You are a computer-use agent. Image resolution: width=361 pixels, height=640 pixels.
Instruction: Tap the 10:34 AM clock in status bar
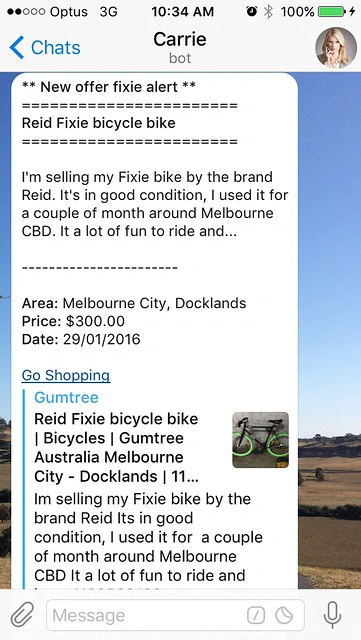coord(183,12)
